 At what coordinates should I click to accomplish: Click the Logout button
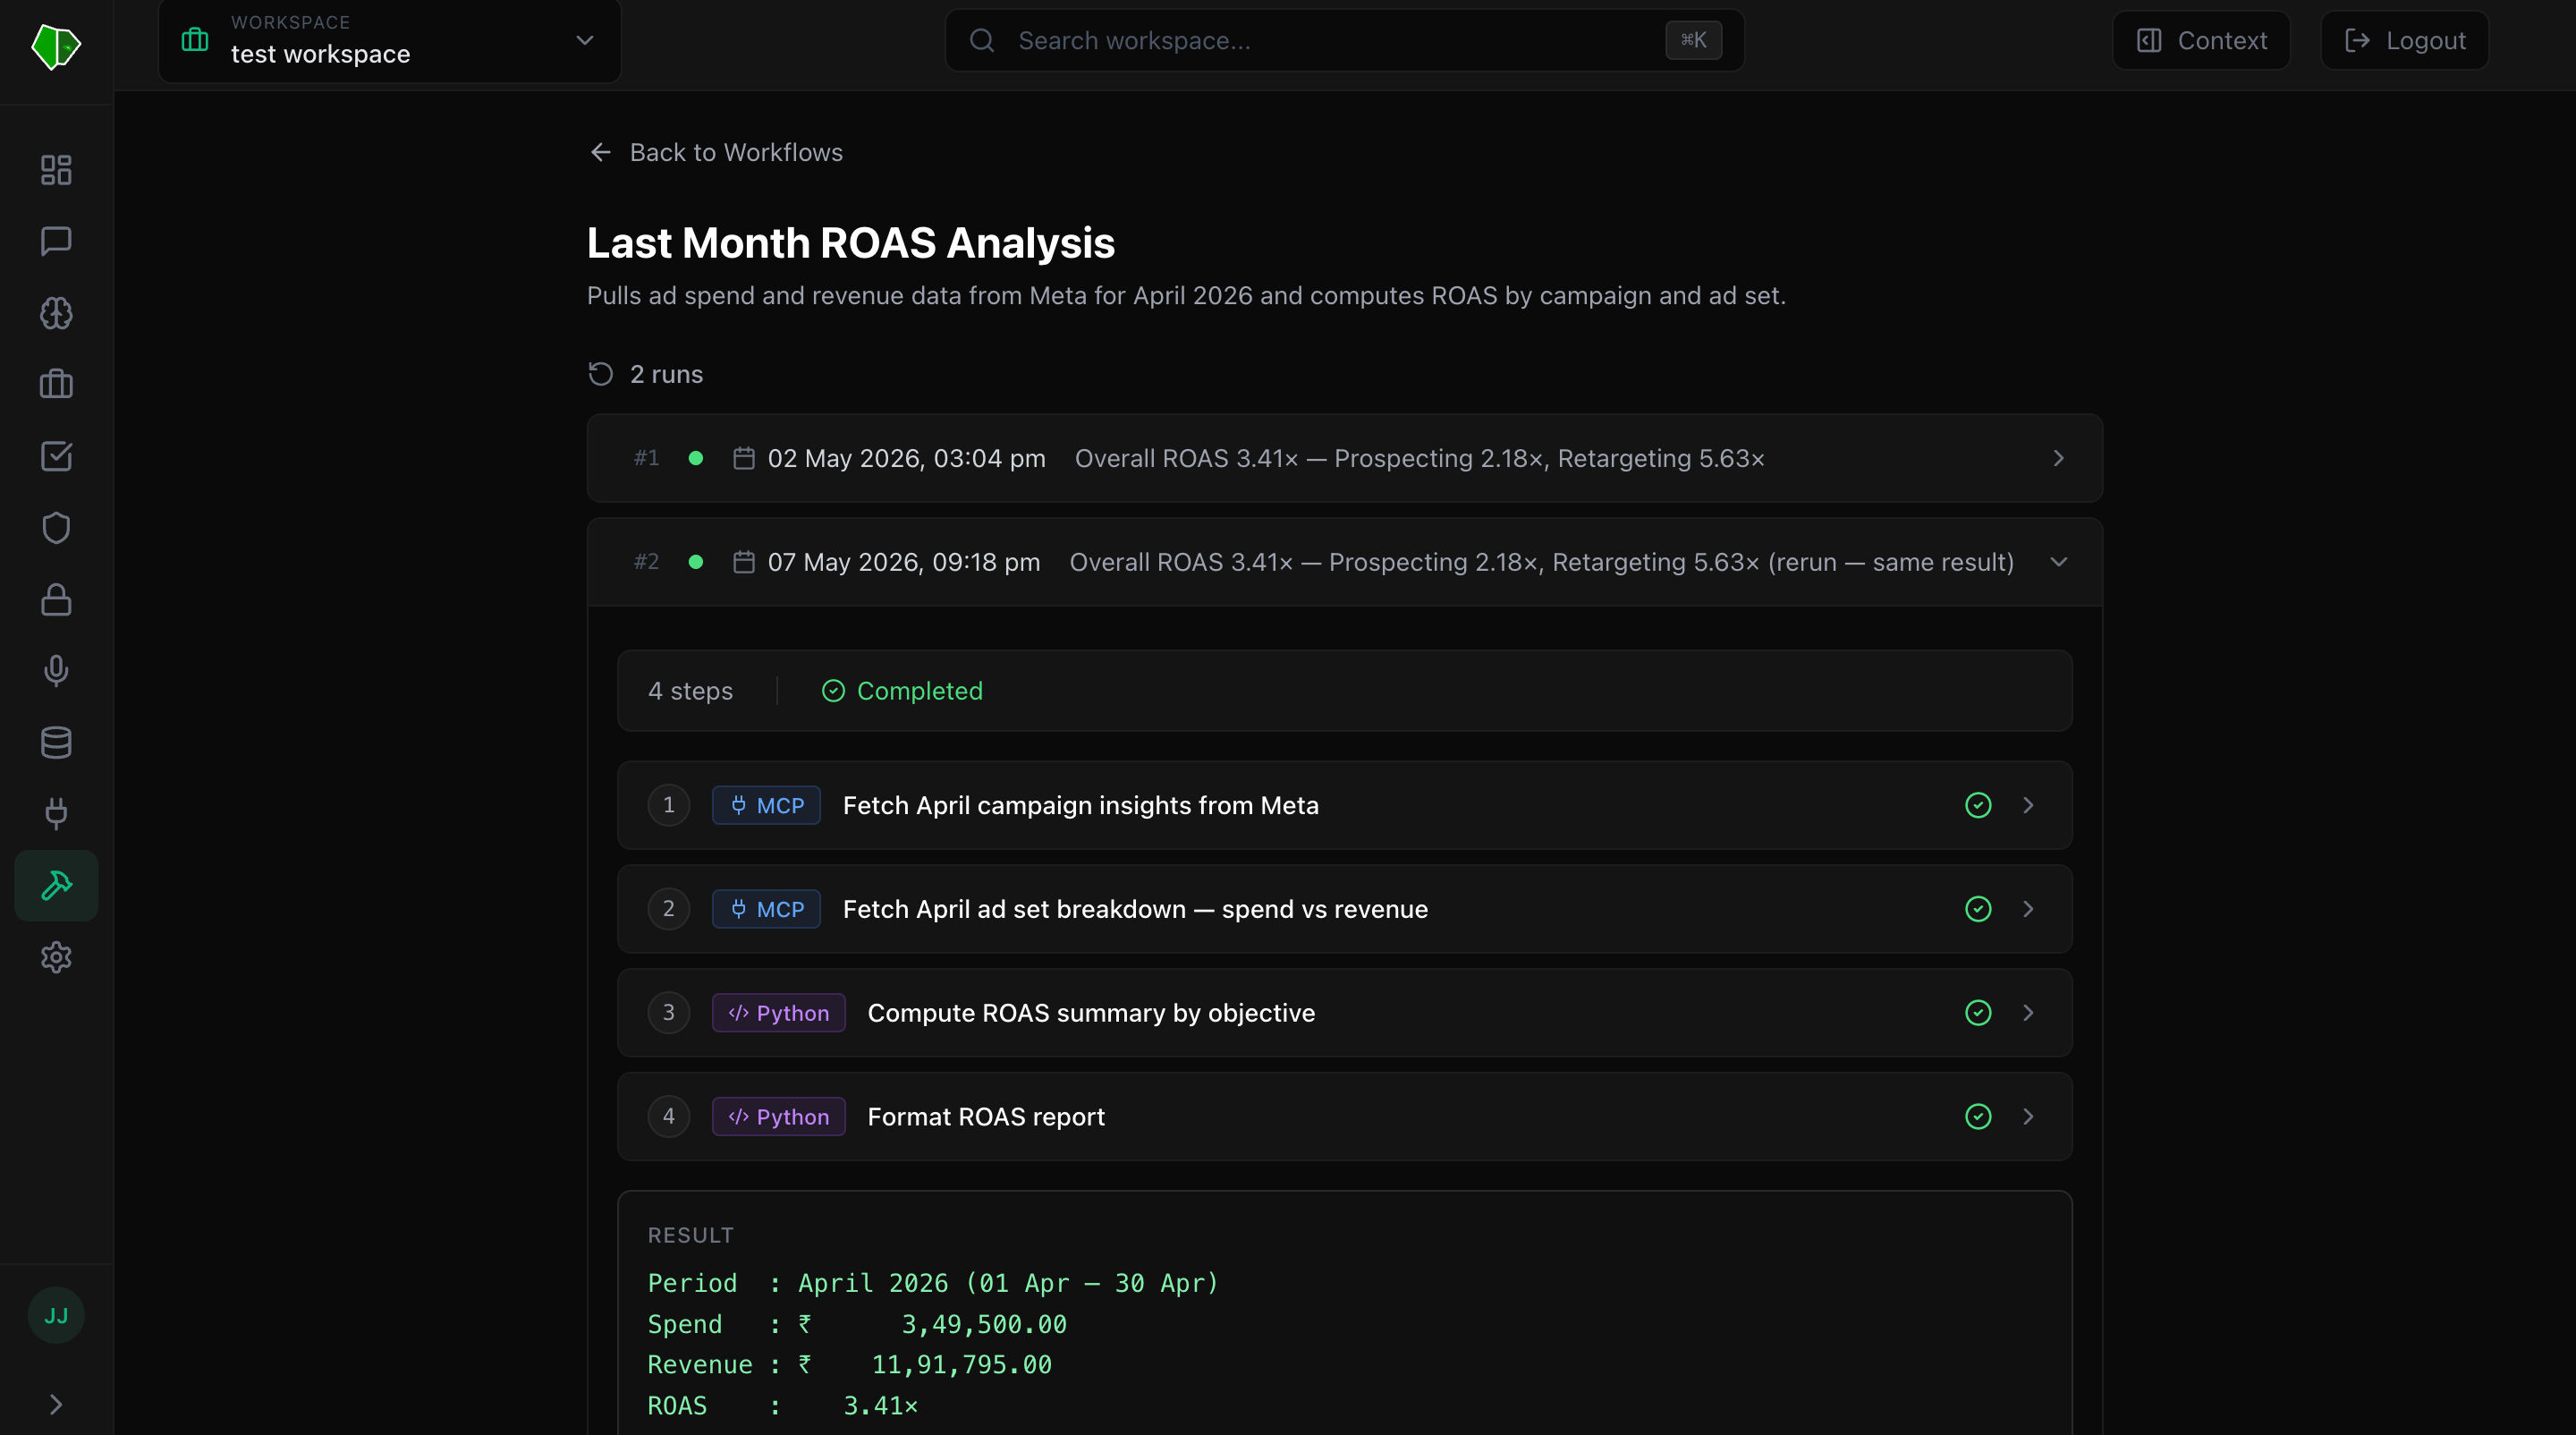[x=2405, y=40]
